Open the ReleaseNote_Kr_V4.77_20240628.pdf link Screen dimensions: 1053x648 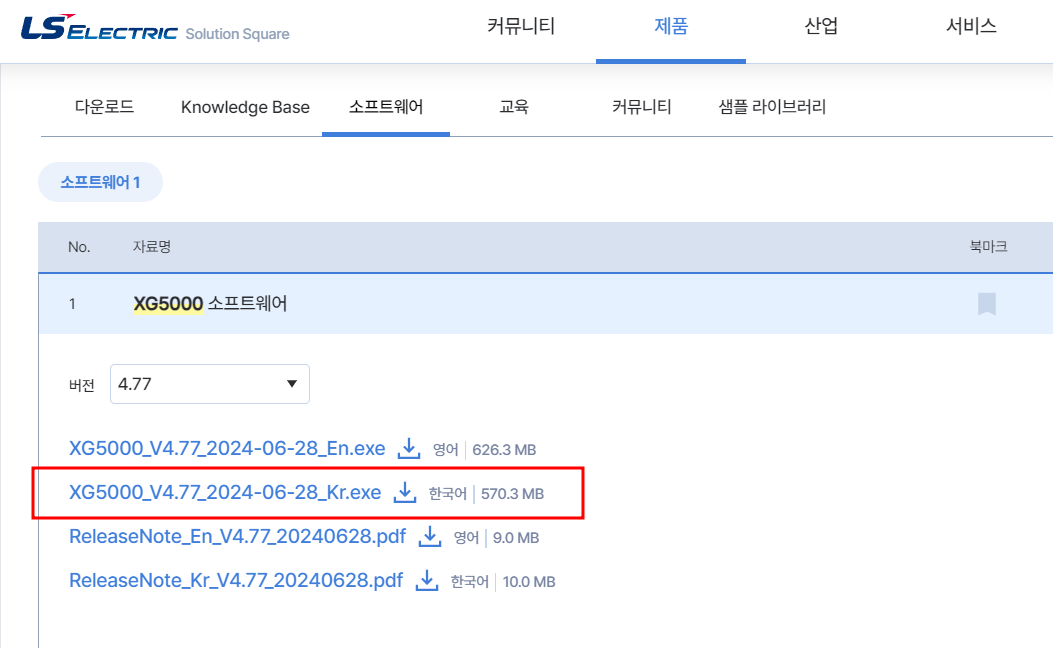click(235, 581)
